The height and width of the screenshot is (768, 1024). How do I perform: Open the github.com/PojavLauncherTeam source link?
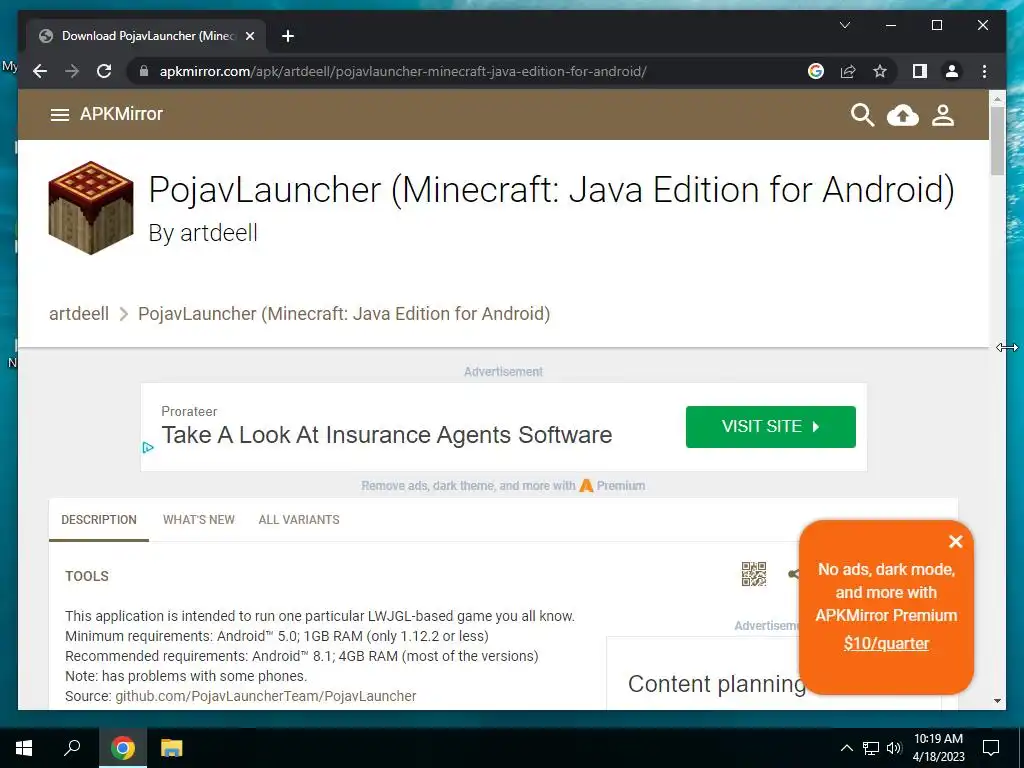(266, 696)
